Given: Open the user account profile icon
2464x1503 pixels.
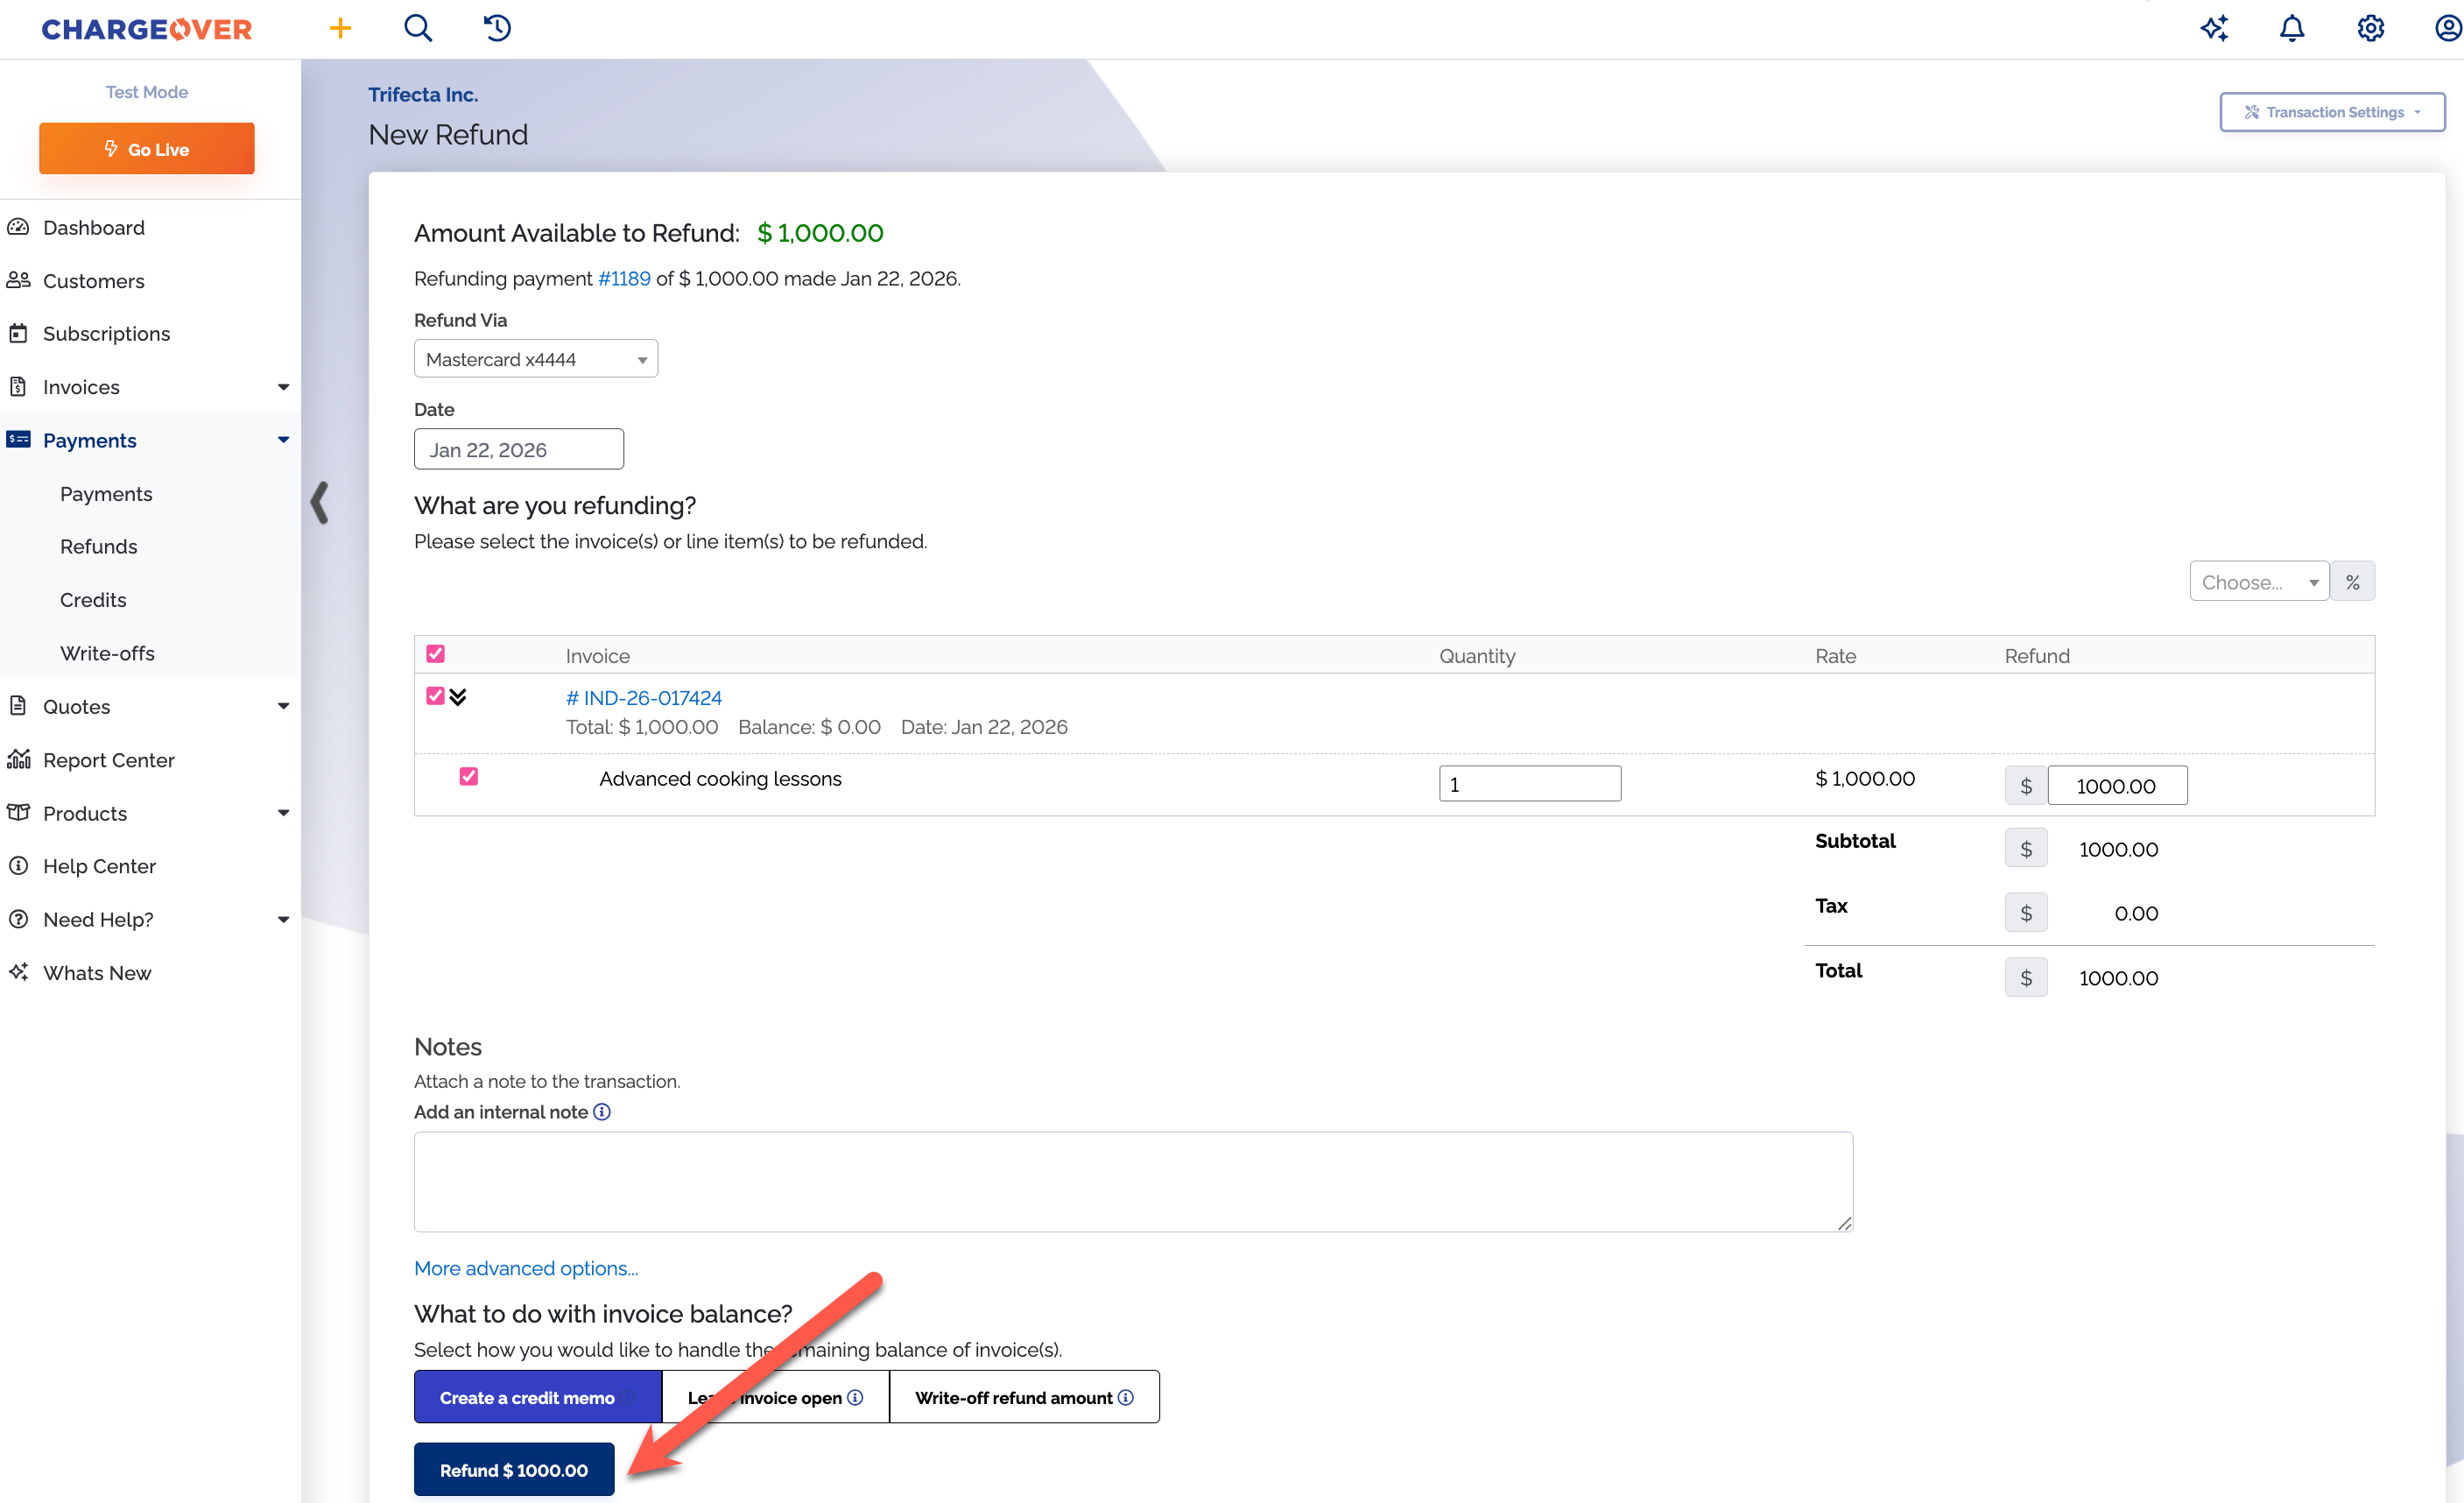Looking at the screenshot, I should [2446, 28].
